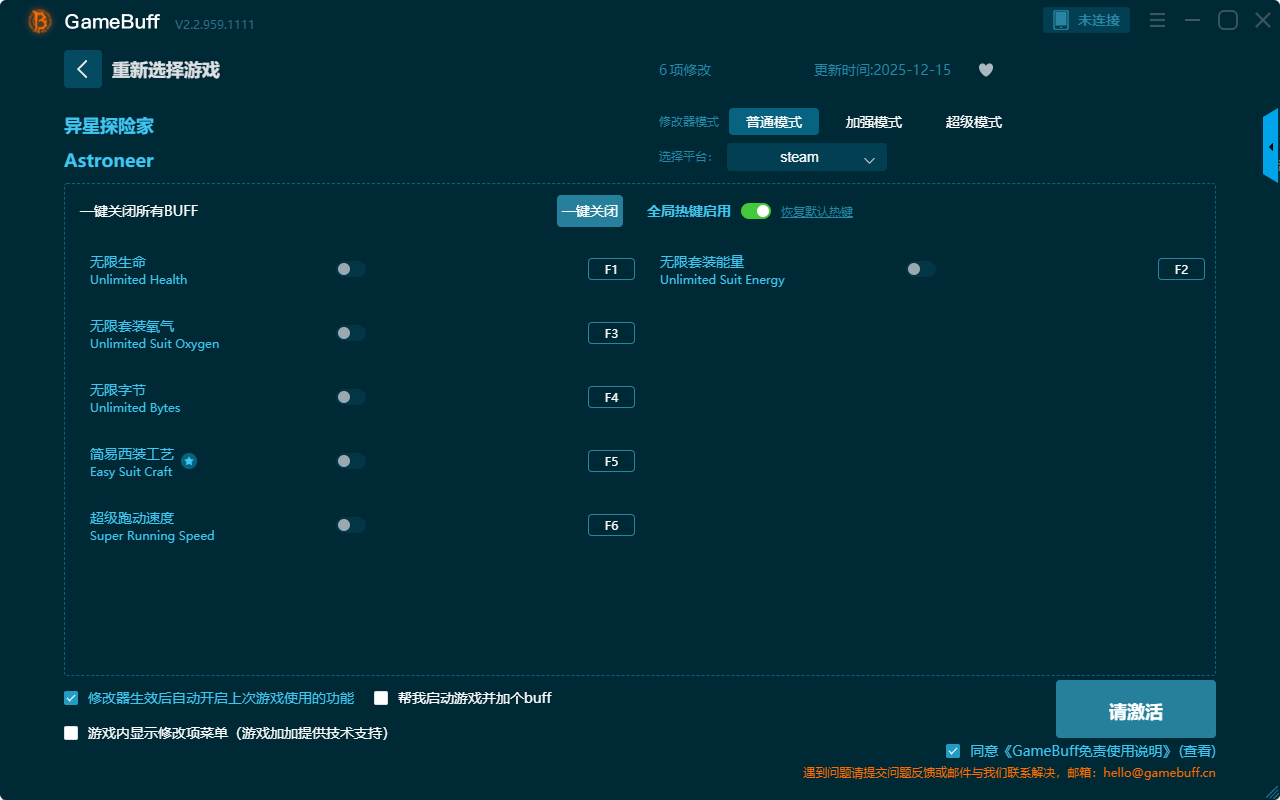Open the hamburger menu icon

1157,20
